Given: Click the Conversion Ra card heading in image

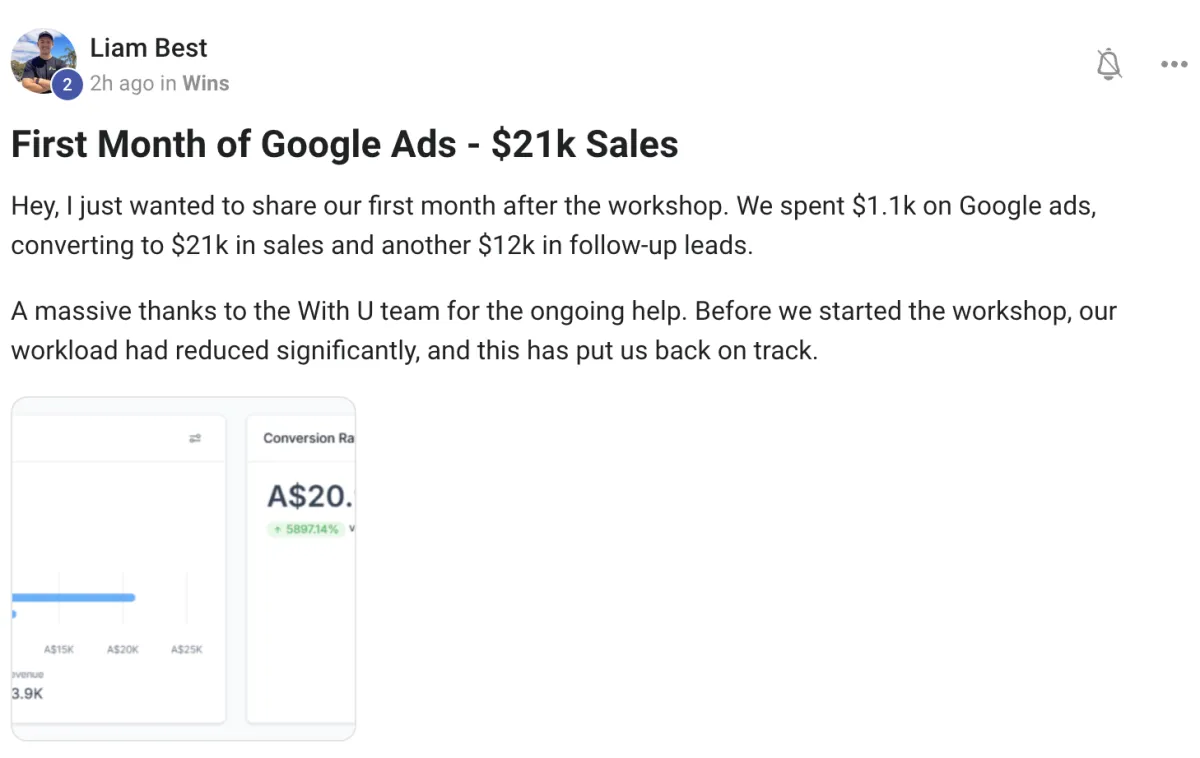Looking at the screenshot, I should 308,438.
